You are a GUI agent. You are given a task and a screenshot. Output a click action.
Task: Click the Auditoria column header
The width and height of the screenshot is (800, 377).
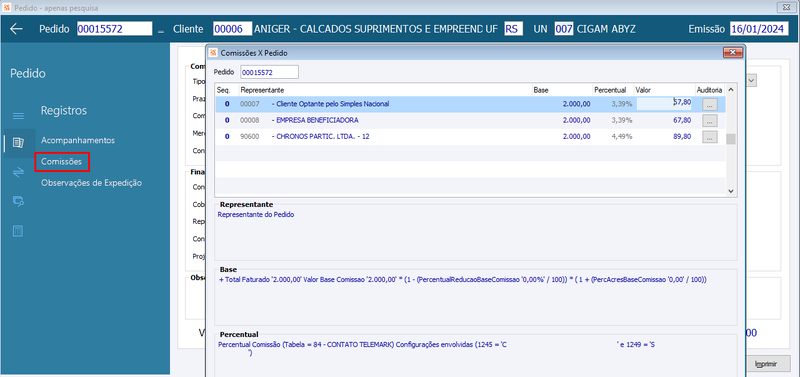click(x=710, y=90)
